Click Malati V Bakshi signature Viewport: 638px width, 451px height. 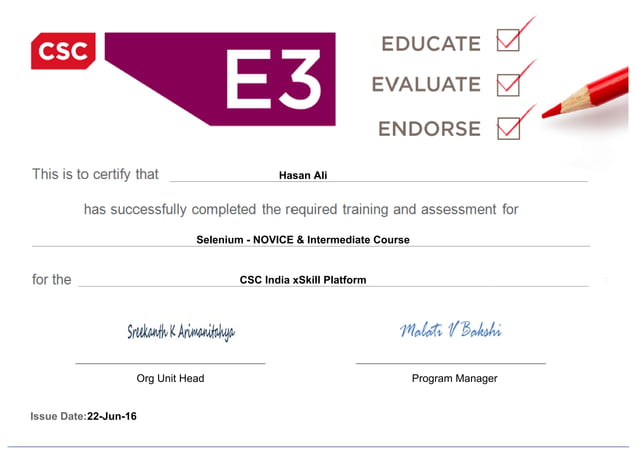click(450, 330)
